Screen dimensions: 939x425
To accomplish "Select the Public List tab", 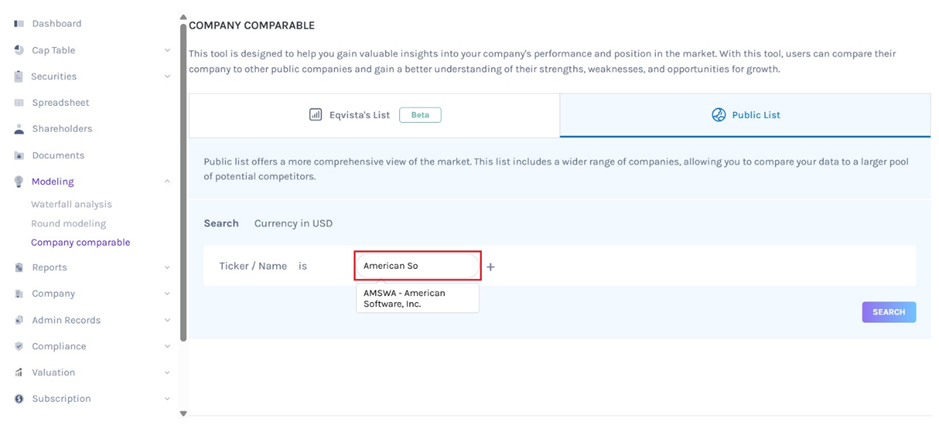I will pos(745,115).
